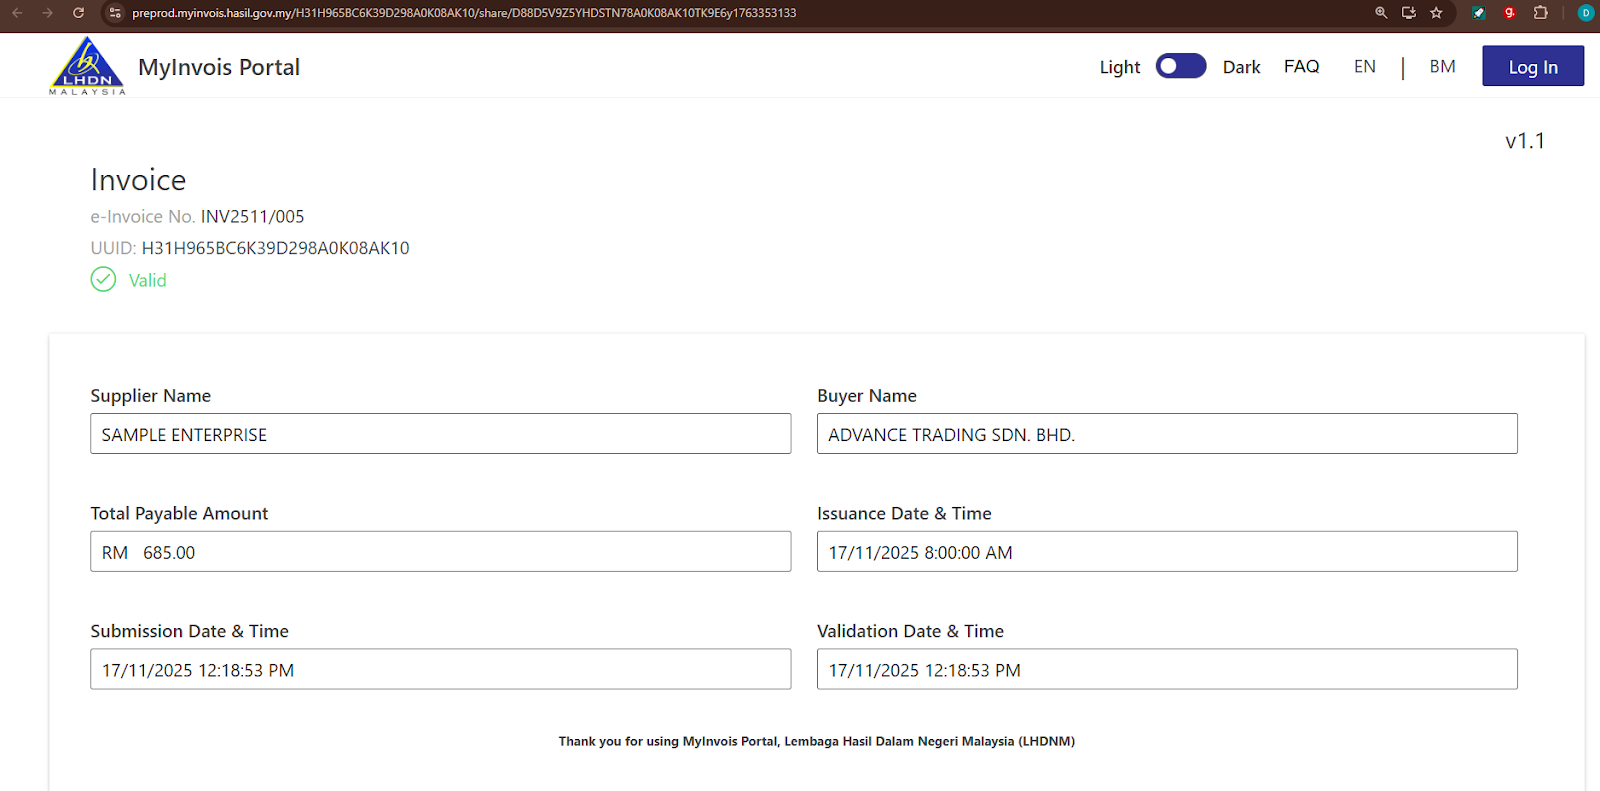Image resolution: width=1600 pixels, height=791 pixels.
Task: Click the 'Validation Date & Time' label
Action: 910,631
